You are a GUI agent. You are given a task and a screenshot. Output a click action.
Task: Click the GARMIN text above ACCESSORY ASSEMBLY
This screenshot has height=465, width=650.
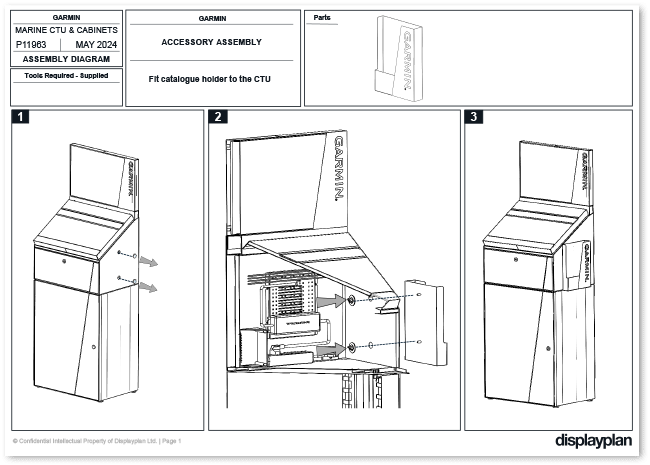tap(212, 19)
